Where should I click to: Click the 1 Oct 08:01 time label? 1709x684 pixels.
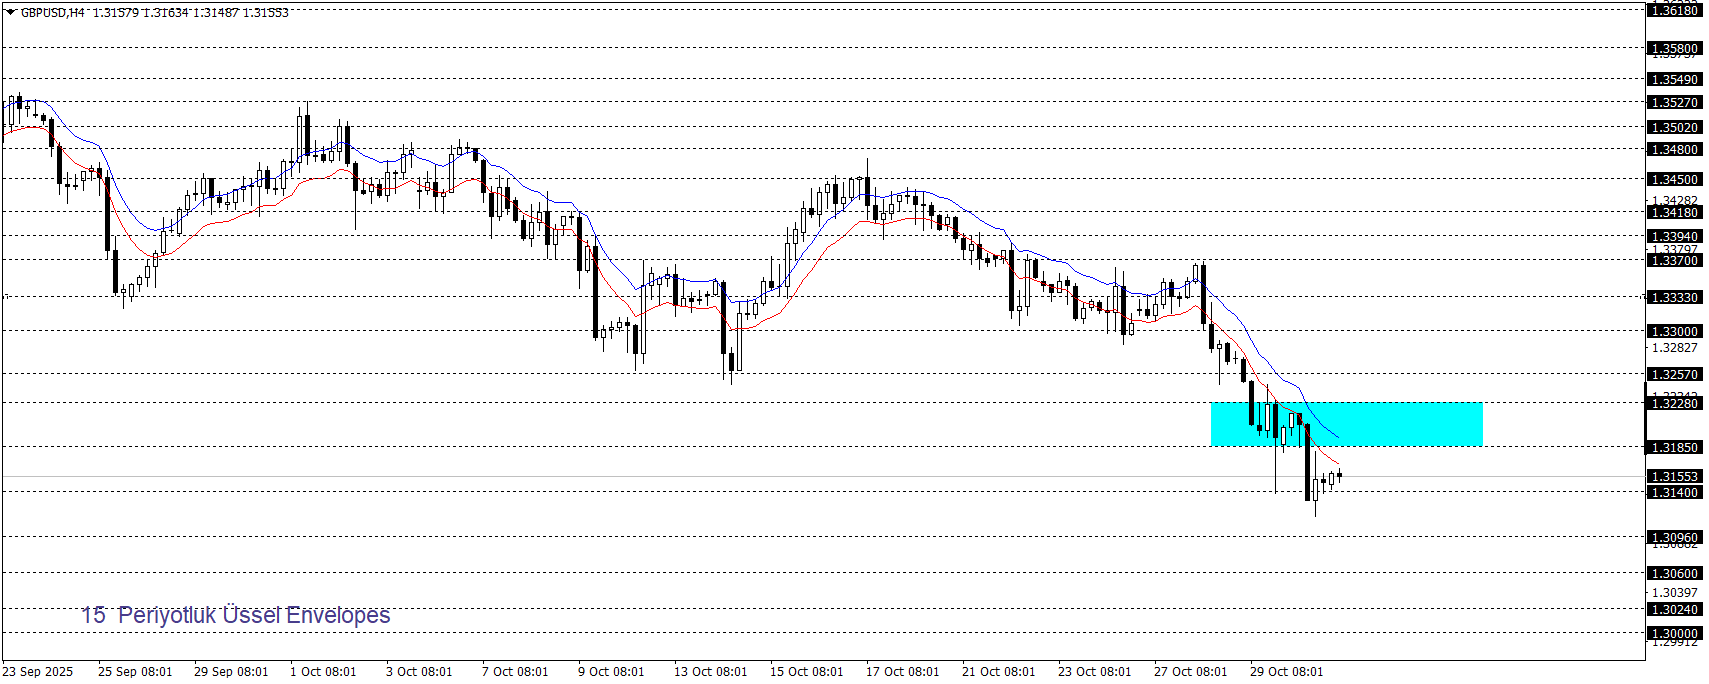click(323, 671)
